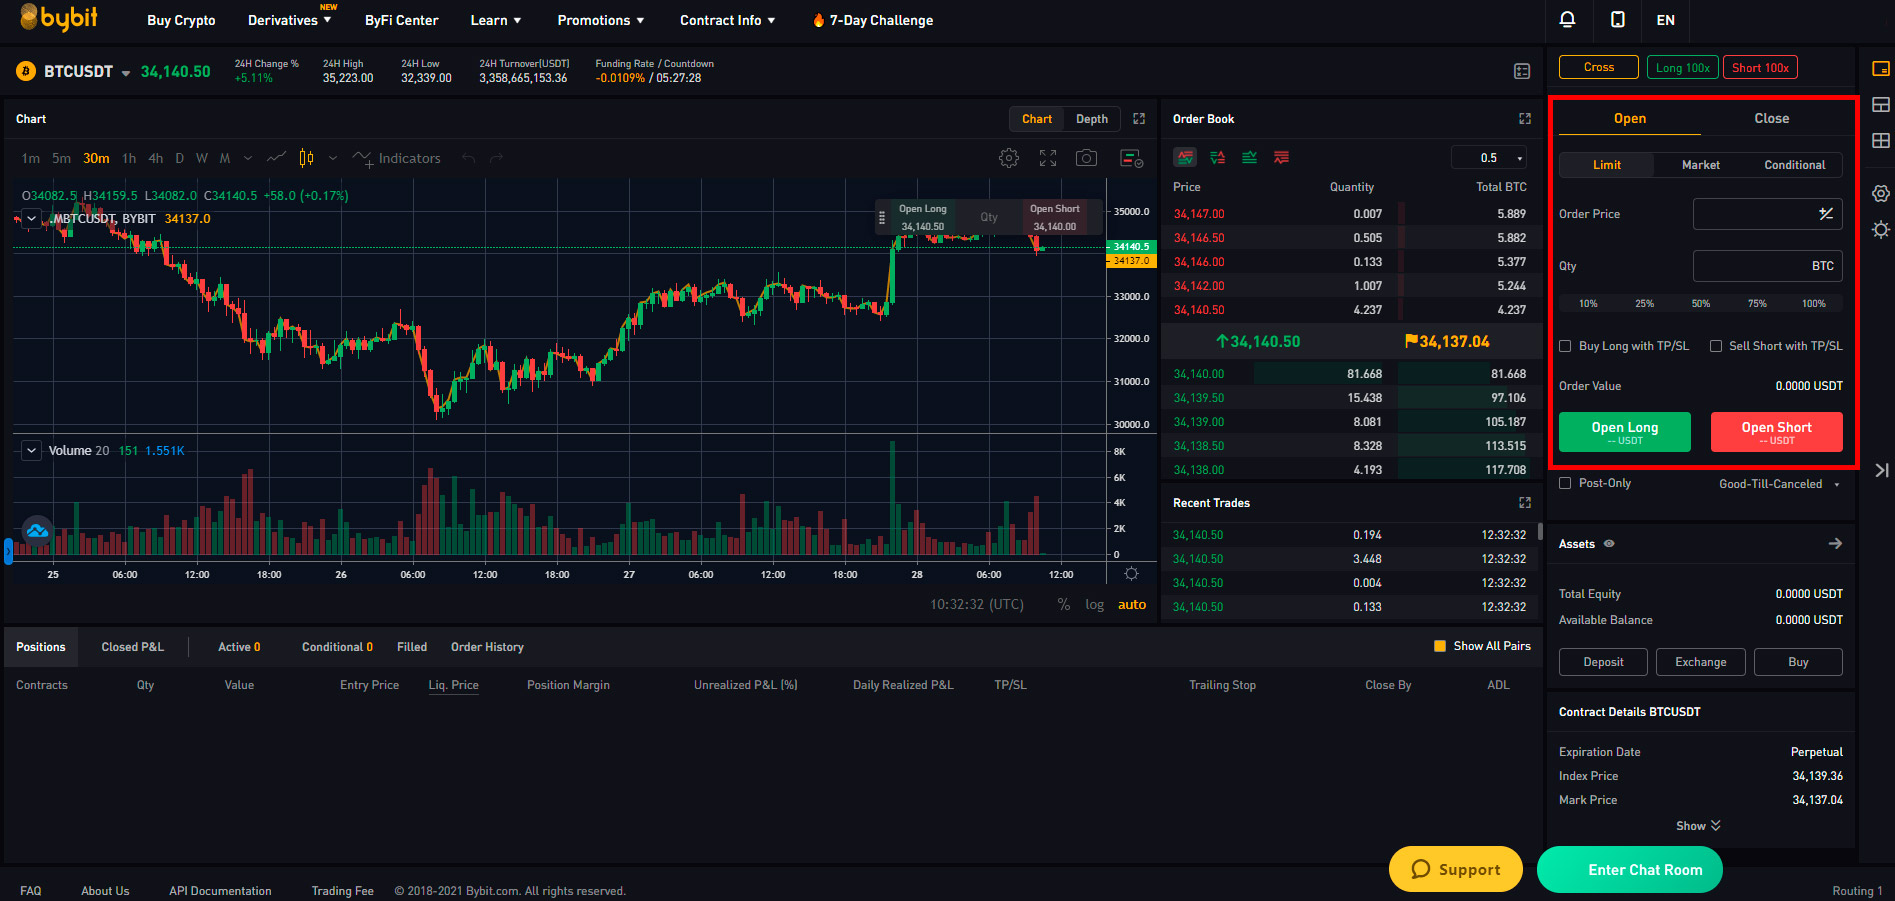The height and width of the screenshot is (901, 1895).
Task: Open preferences gear in the right sidebar
Action: point(1881,194)
